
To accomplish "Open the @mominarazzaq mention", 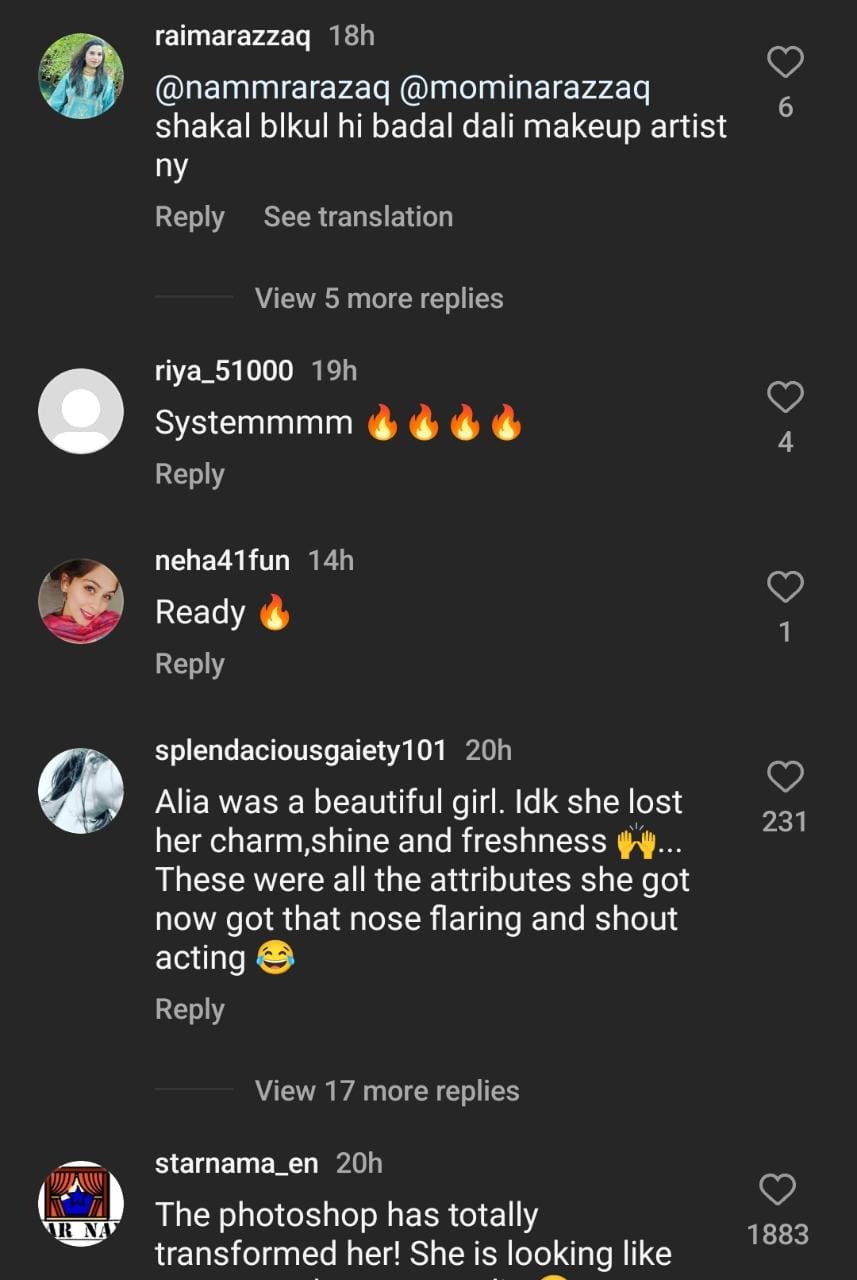I will [525, 88].
